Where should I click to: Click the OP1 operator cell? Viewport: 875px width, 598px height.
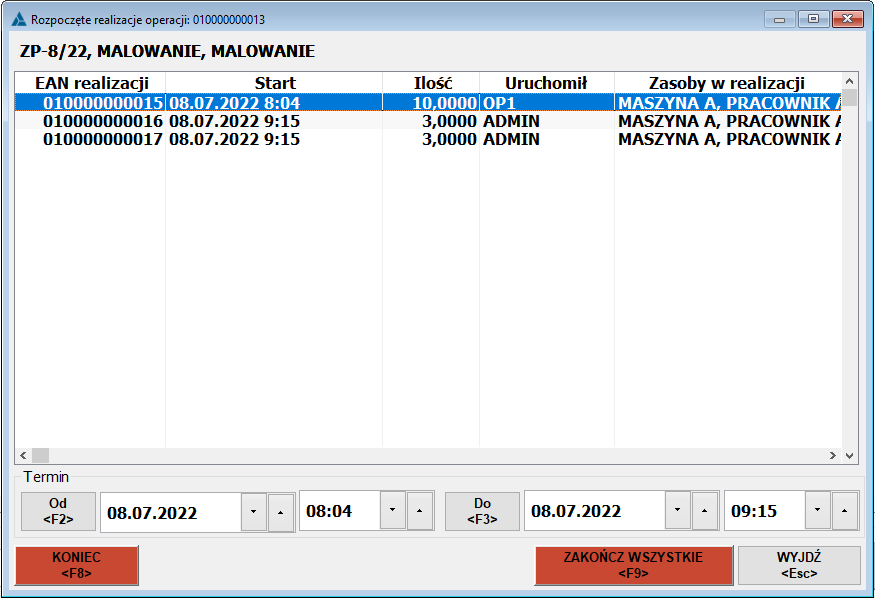pos(547,103)
